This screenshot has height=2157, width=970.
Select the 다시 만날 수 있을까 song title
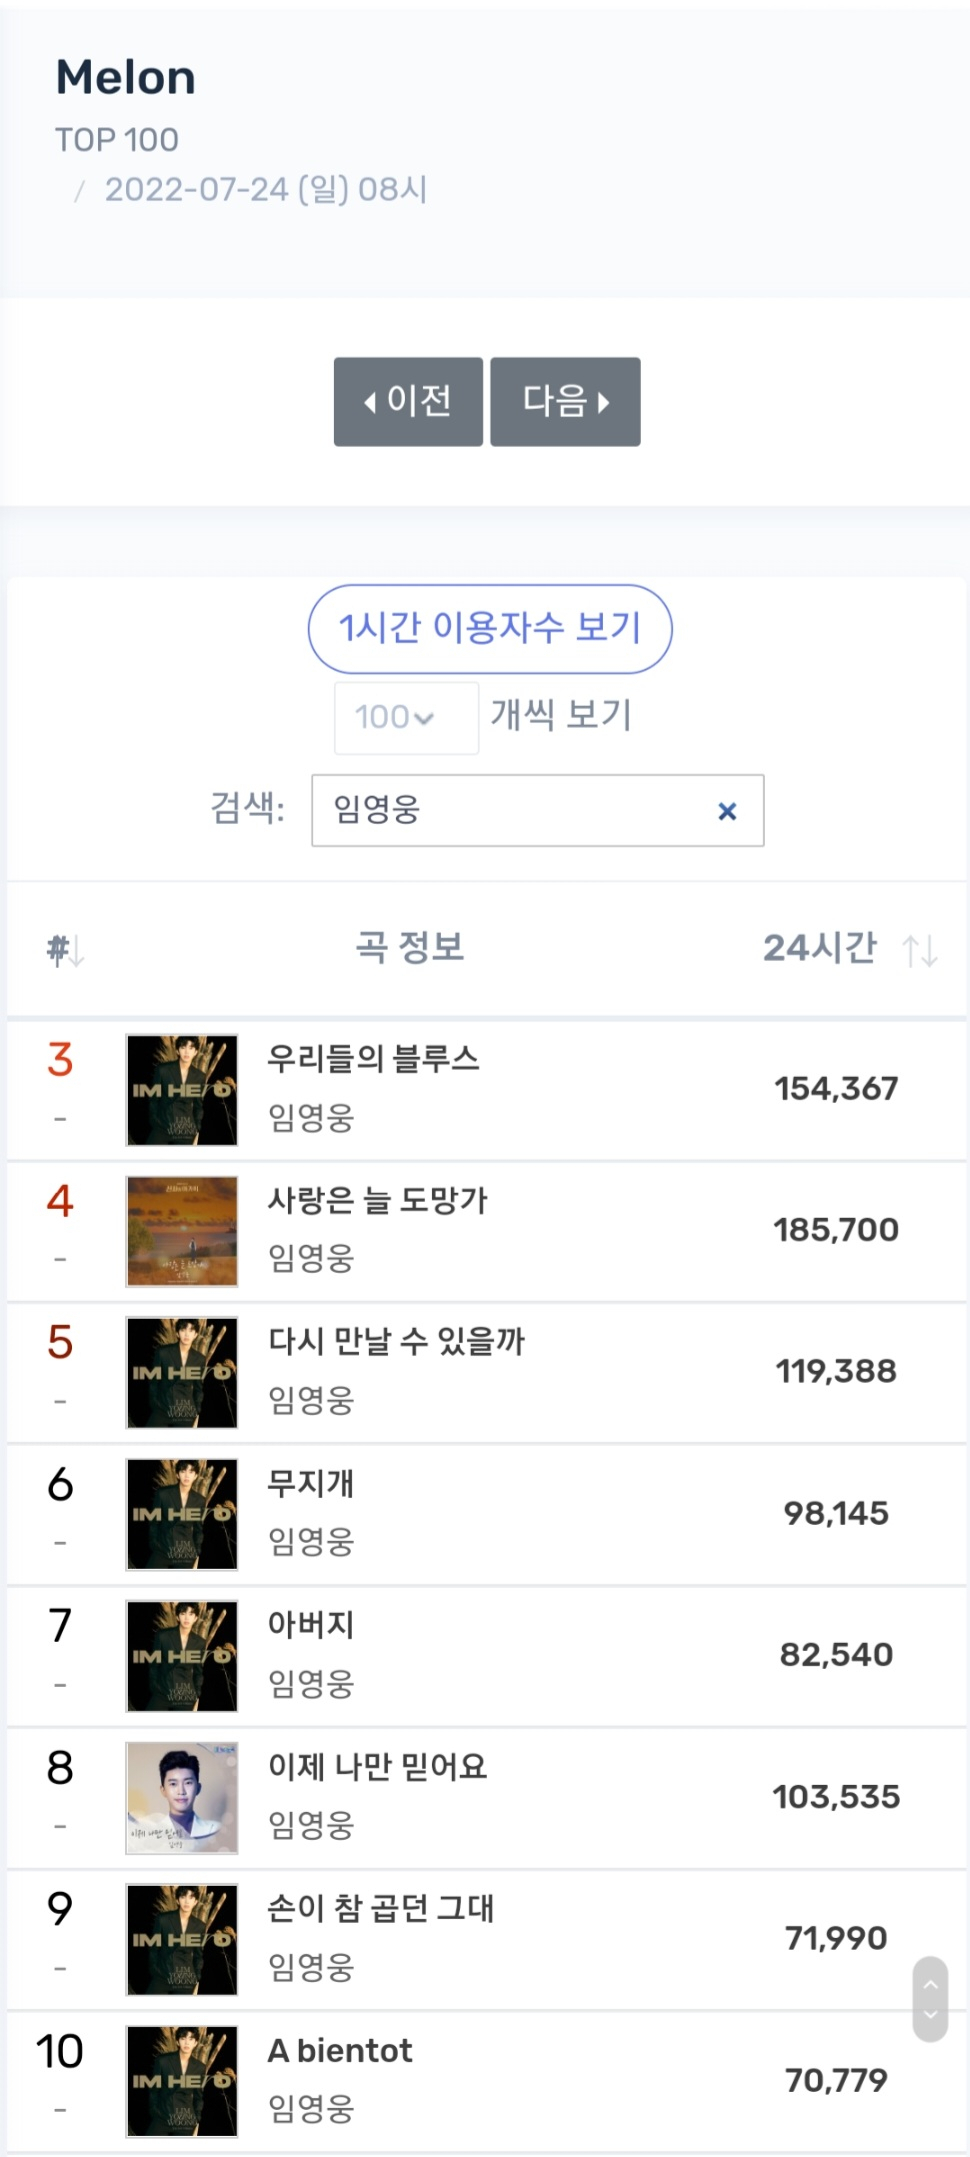coord(396,1341)
